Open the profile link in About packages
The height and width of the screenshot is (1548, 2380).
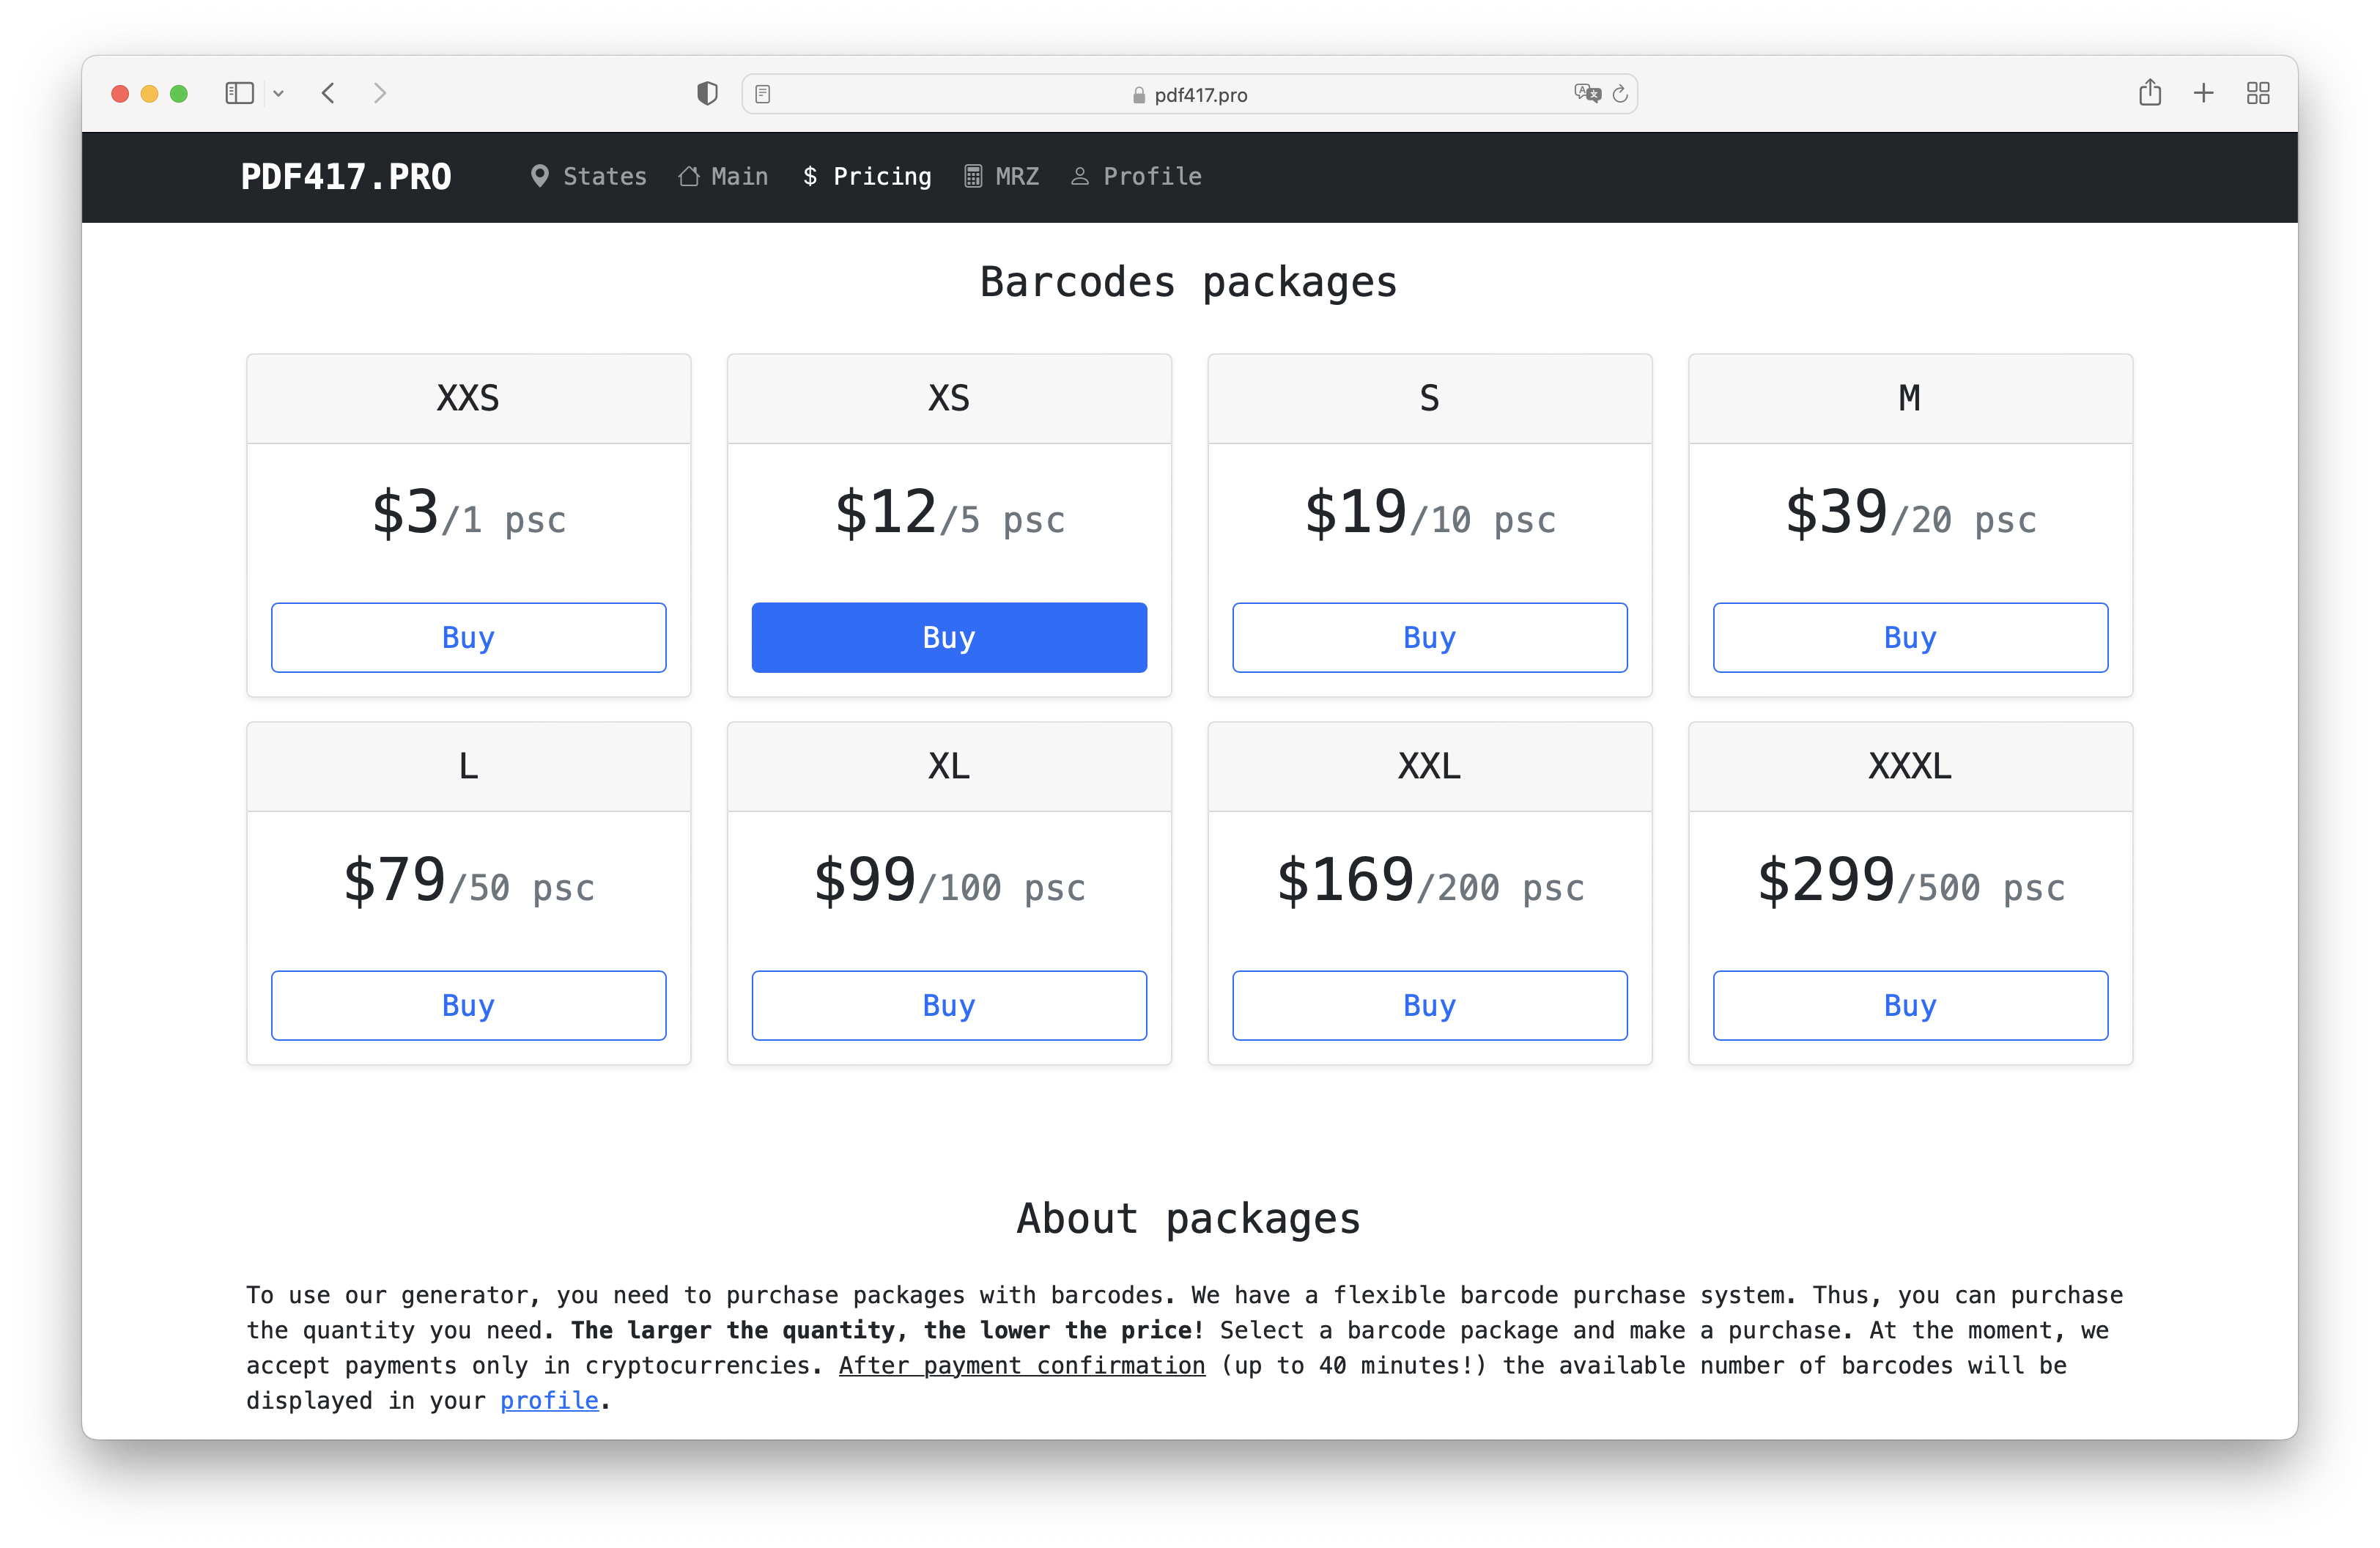[x=549, y=1400]
